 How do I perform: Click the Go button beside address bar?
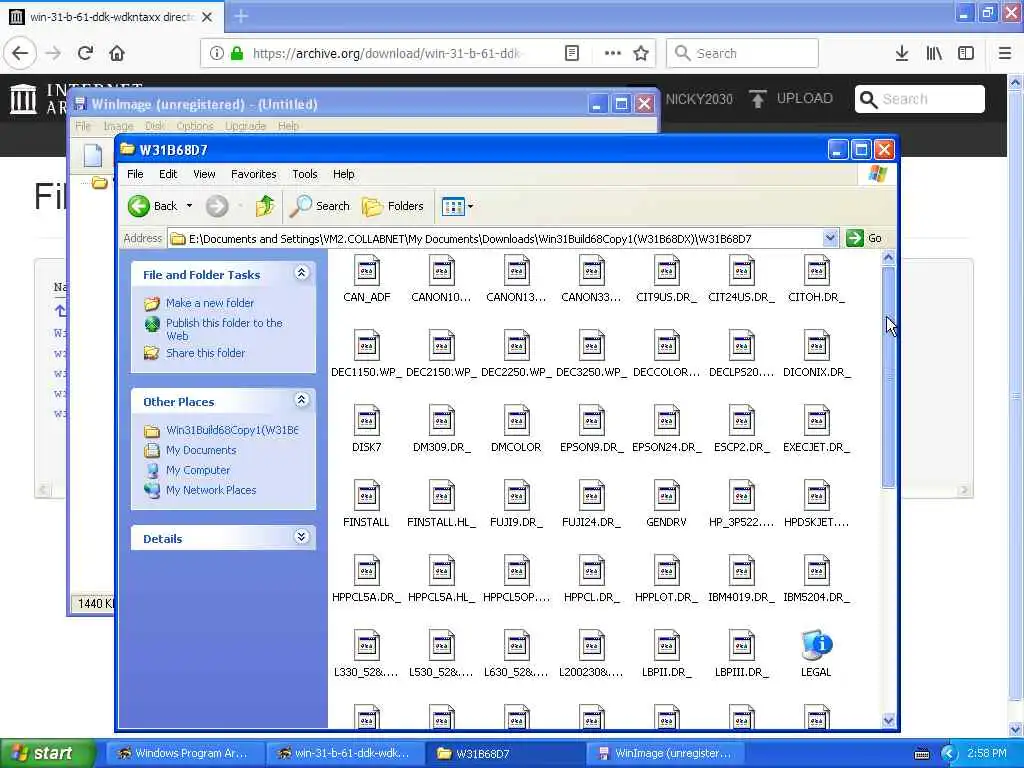(865, 238)
